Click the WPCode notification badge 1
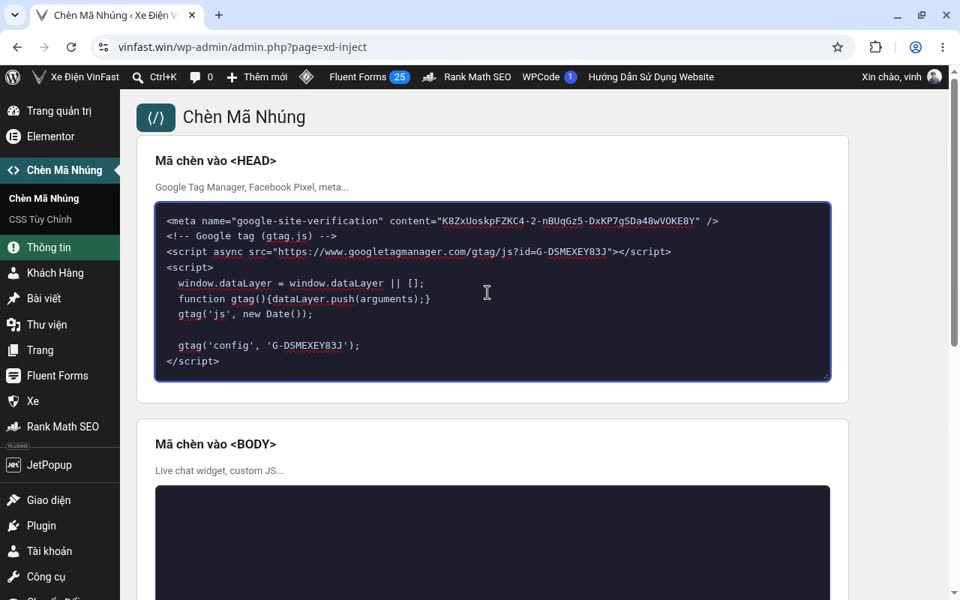The height and width of the screenshot is (600, 960). 570,77
